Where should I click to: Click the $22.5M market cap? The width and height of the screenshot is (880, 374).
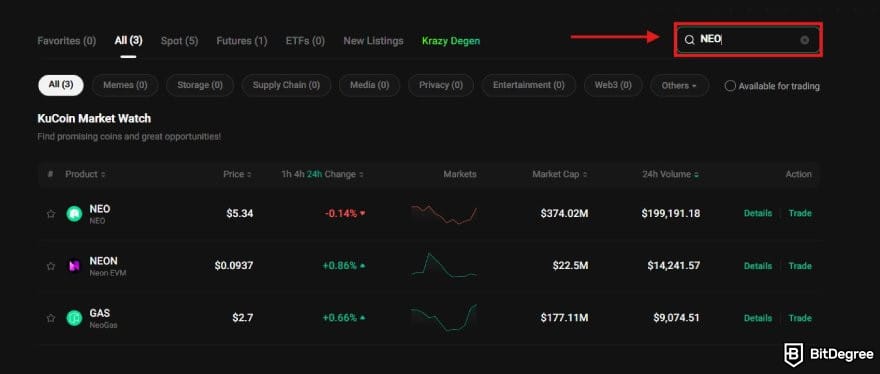point(570,266)
